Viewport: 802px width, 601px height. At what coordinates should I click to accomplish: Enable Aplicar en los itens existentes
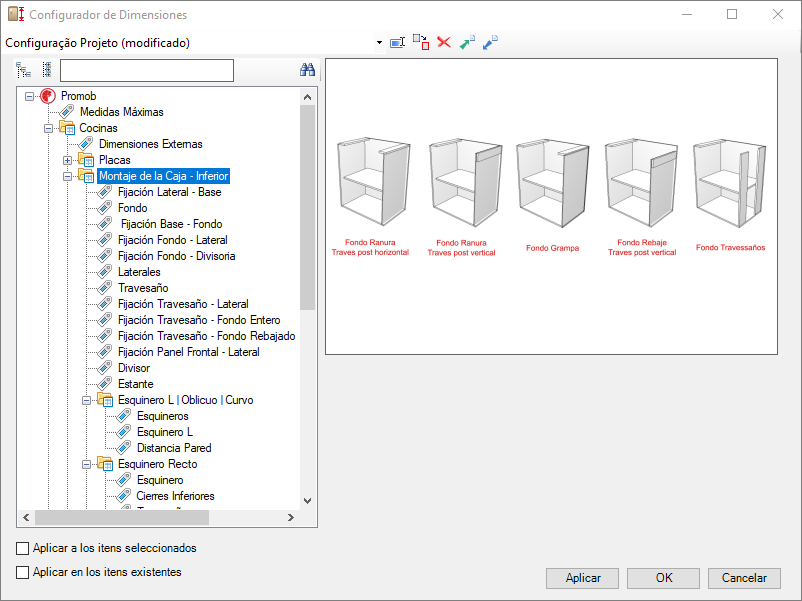tap(23, 572)
